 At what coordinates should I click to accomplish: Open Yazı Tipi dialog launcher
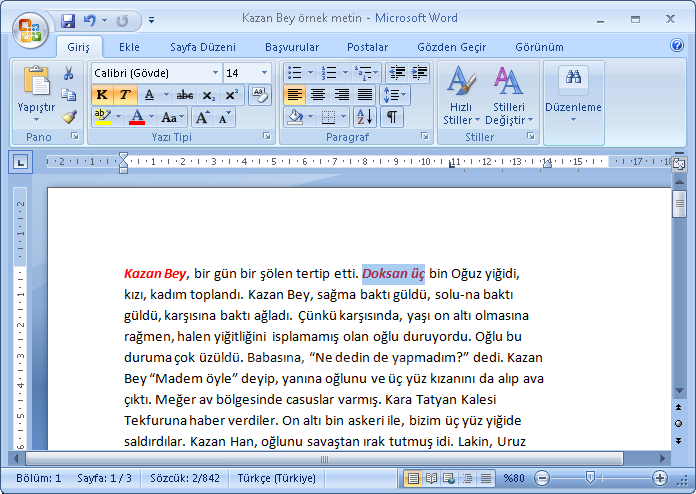(267, 136)
